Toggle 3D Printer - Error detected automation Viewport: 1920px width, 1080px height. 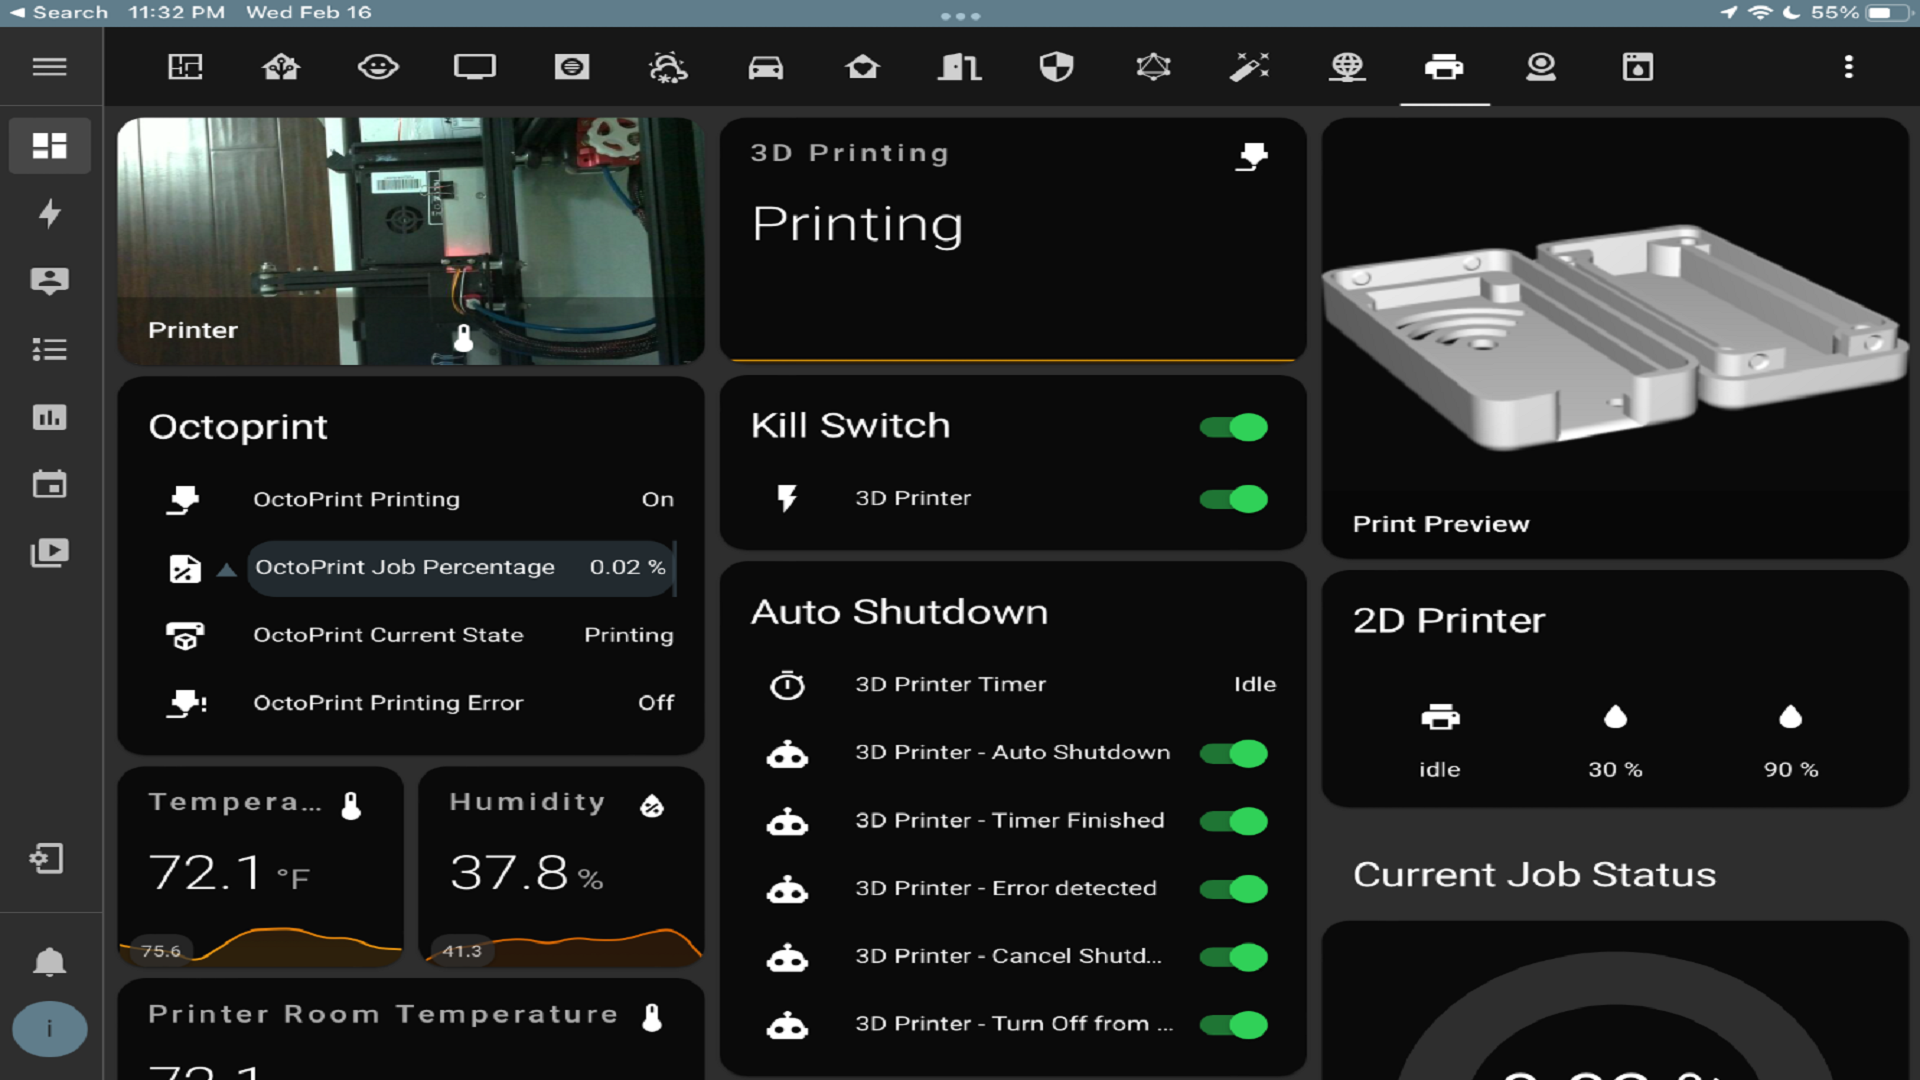(x=1233, y=889)
